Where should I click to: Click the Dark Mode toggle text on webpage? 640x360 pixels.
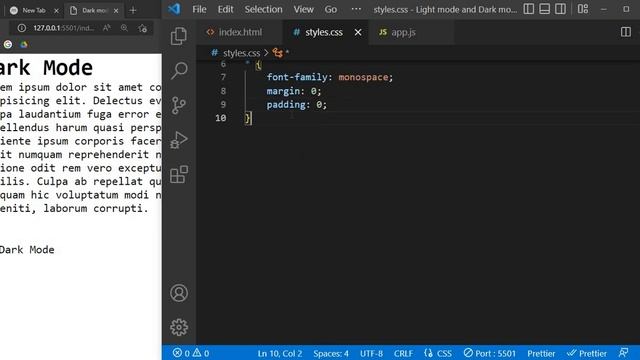coord(27,250)
